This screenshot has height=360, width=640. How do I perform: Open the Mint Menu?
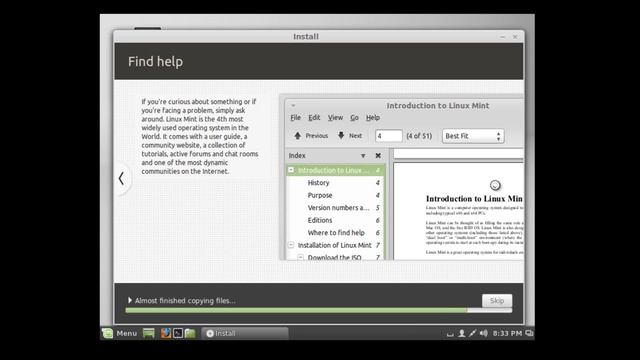[x=120, y=333]
